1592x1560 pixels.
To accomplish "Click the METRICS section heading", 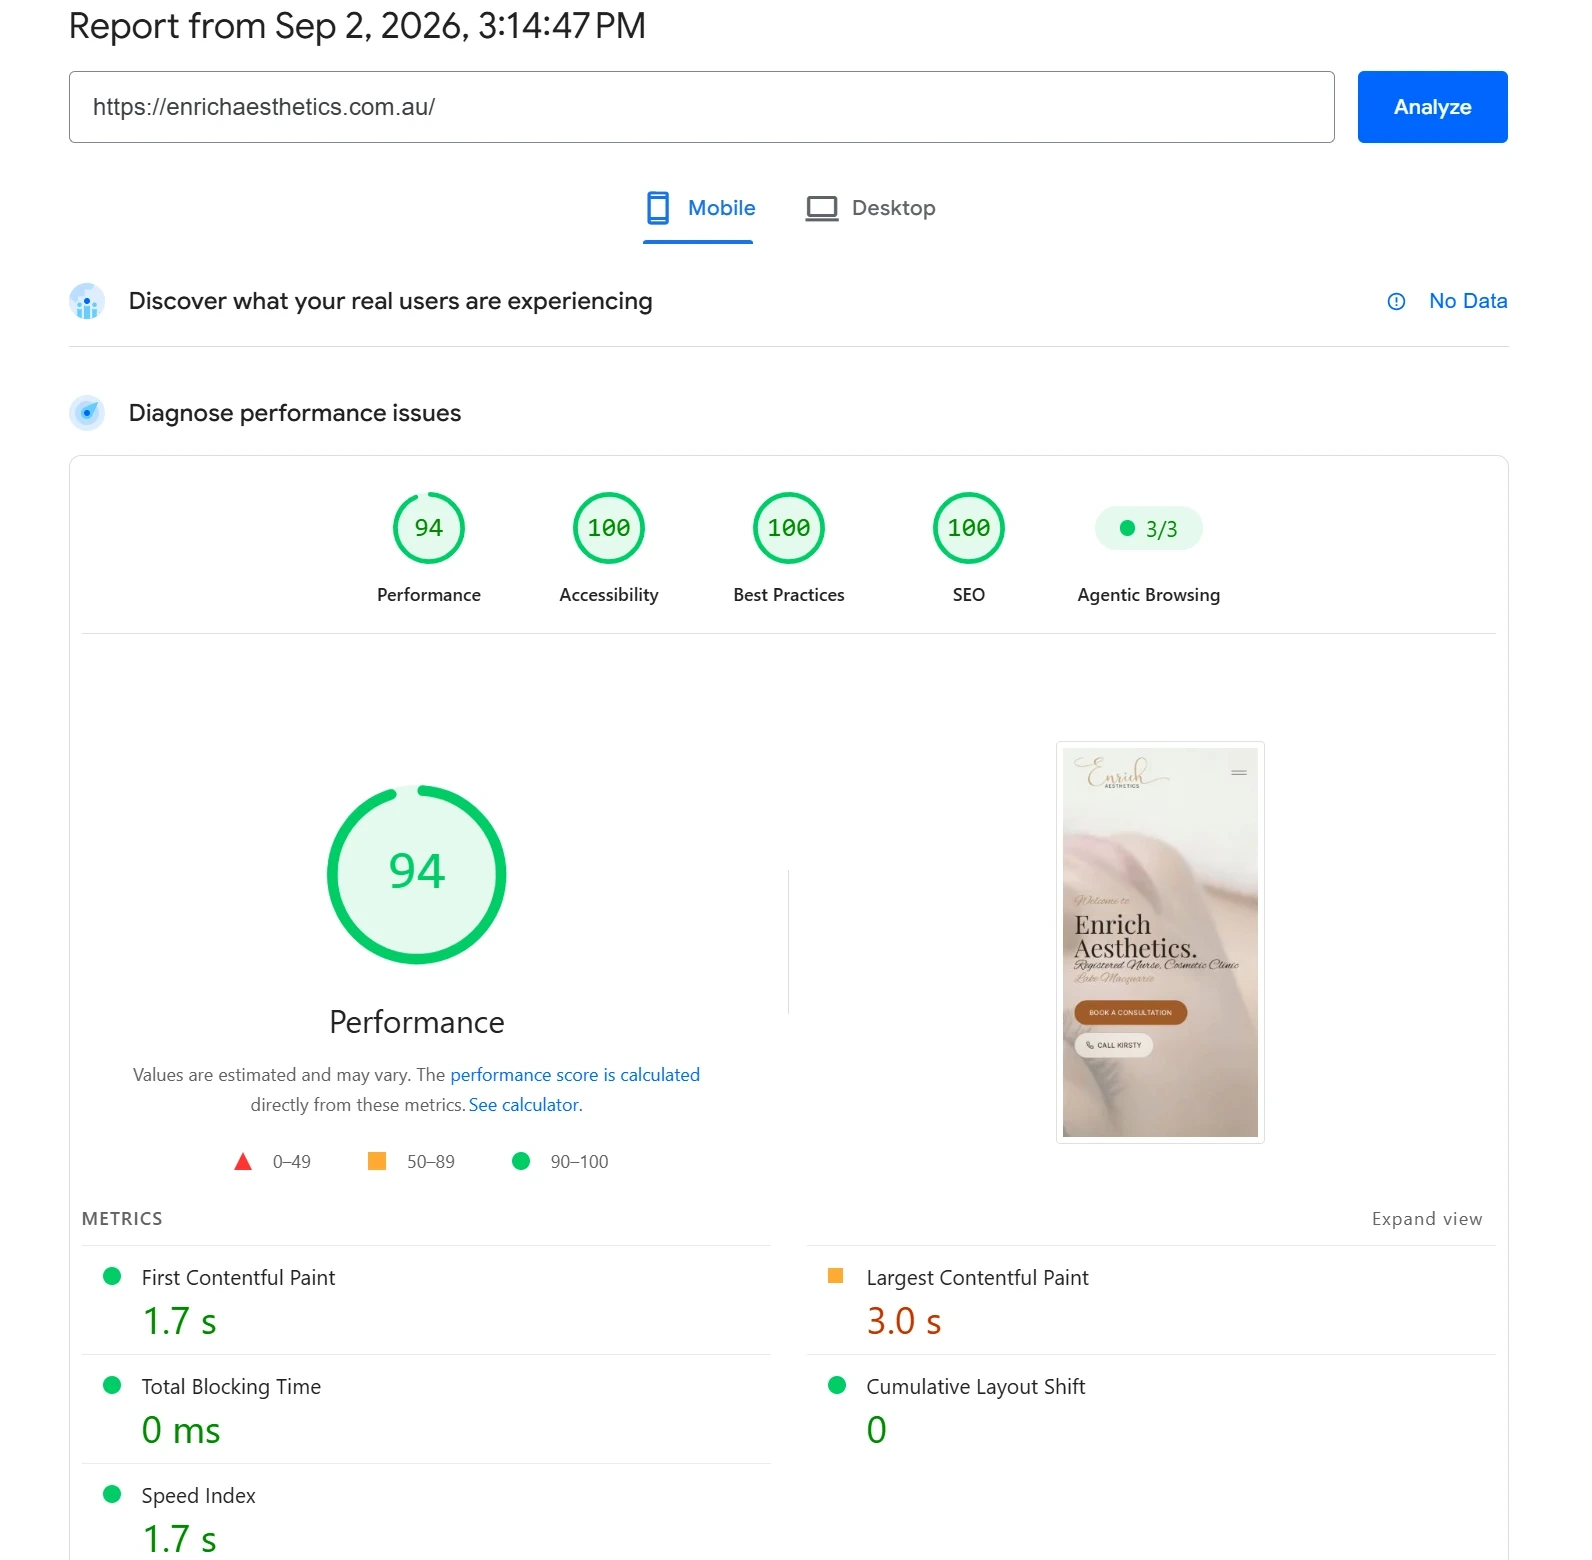I will (122, 1219).
